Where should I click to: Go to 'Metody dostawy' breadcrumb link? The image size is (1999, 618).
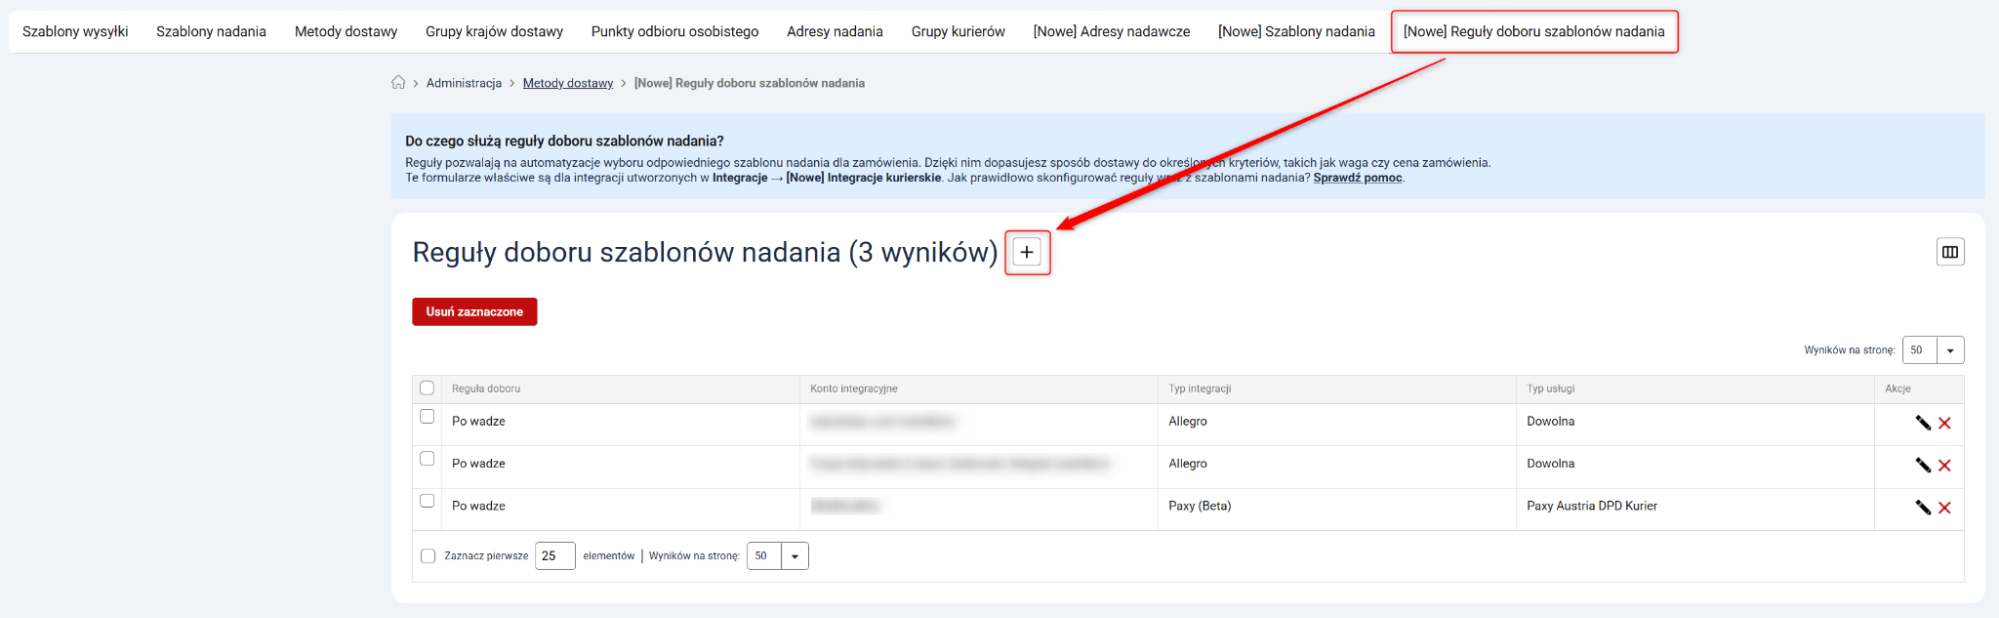click(x=567, y=83)
